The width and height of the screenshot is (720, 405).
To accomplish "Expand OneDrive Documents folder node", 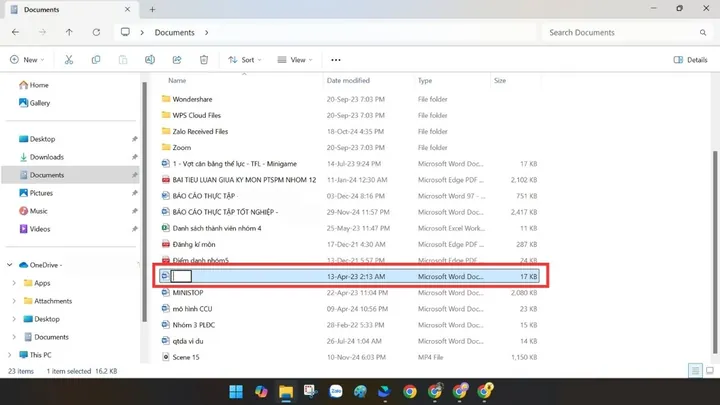I will pyautogui.click(x=14, y=337).
